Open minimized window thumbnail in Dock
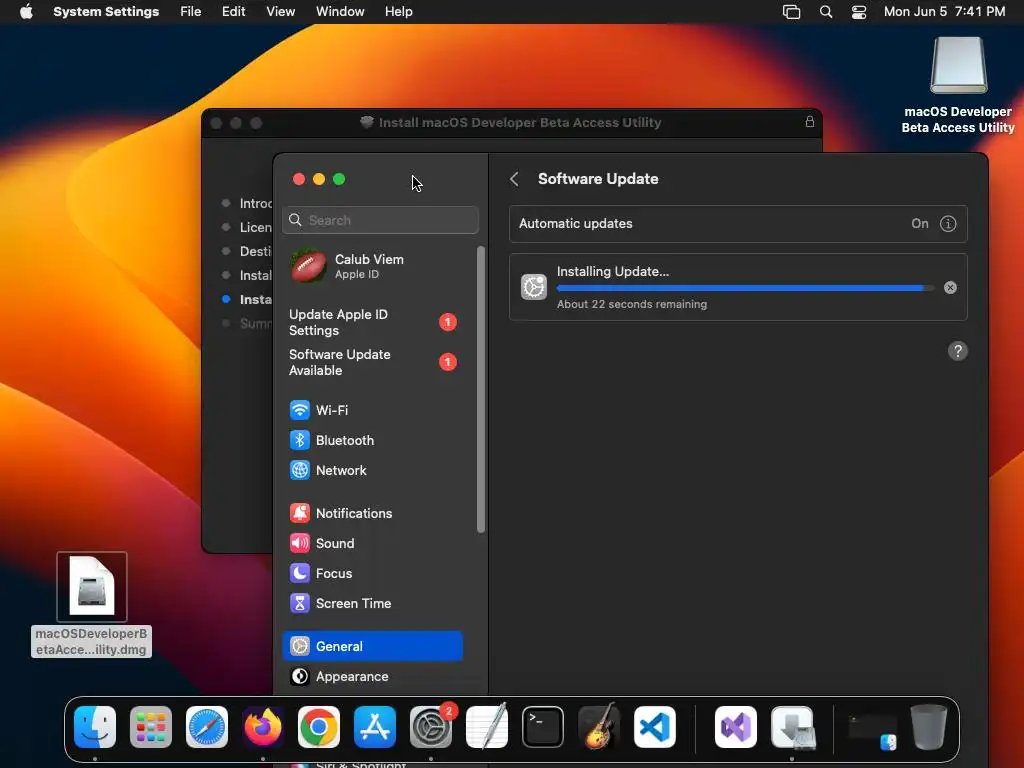This screenshot has width=1024, height=768. pos(872,730)
